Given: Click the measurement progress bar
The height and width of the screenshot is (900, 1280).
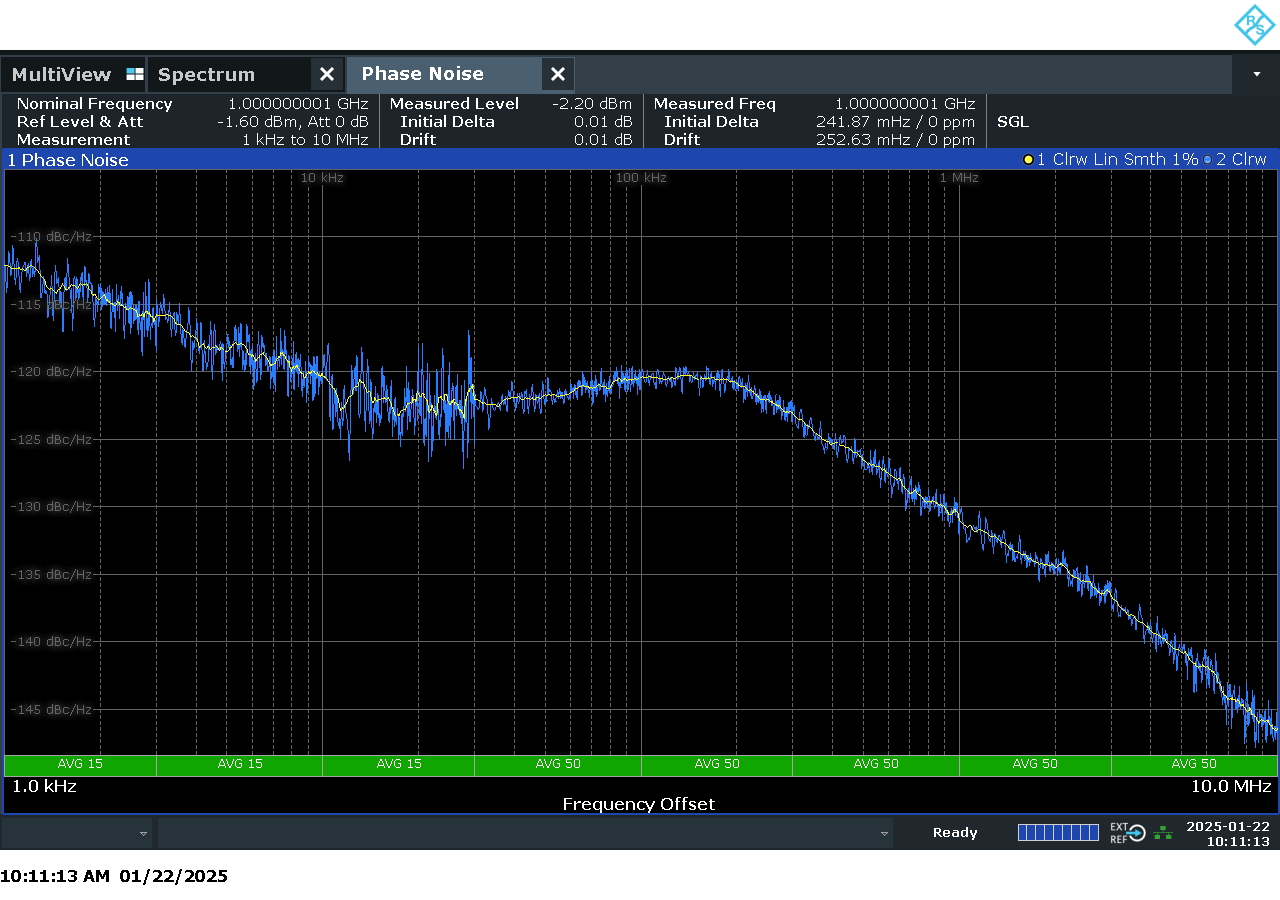Looking at the screenshot, I should [1058, 833].
